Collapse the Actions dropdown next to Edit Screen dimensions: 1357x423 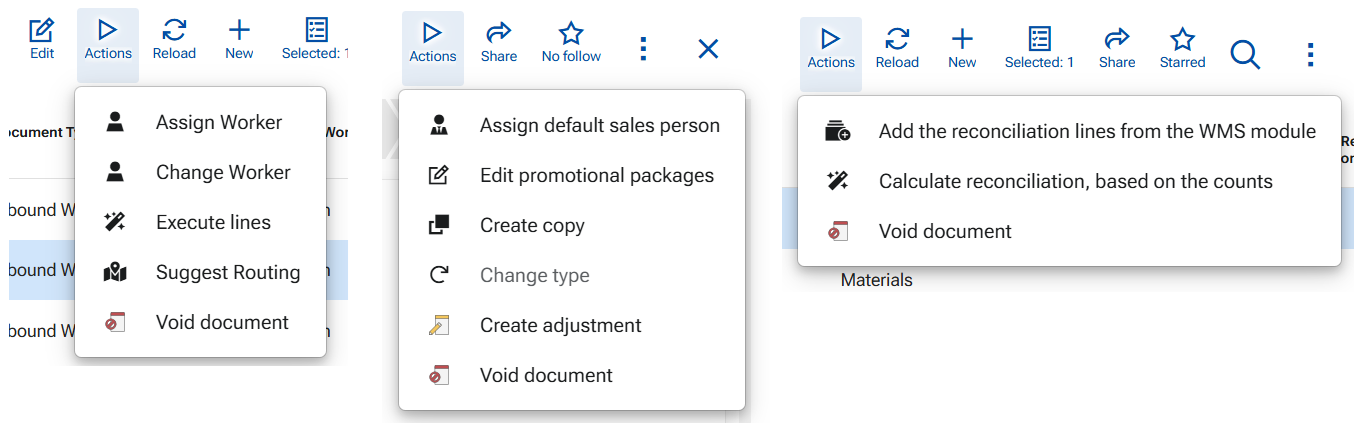(108, 40)
